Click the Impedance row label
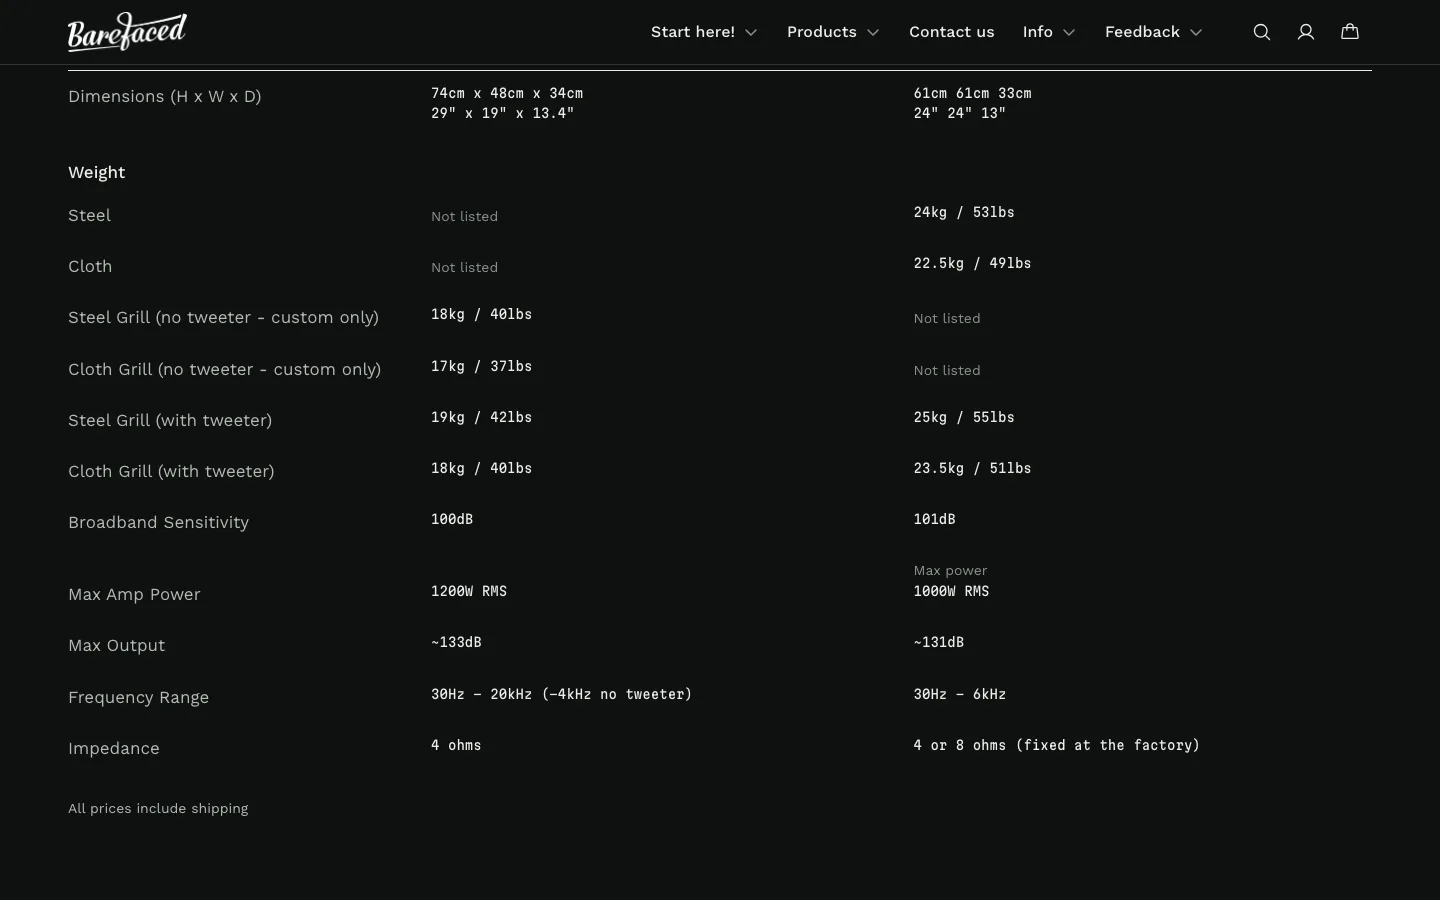The width and height of the screenshot is (1440, 900). click(114, 749)
